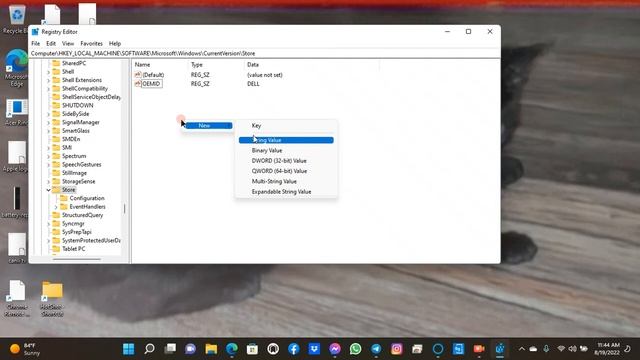This screenshot has height=360, width=640.
Task: Select the SysPrepTapi key
Action: (77, 232)
